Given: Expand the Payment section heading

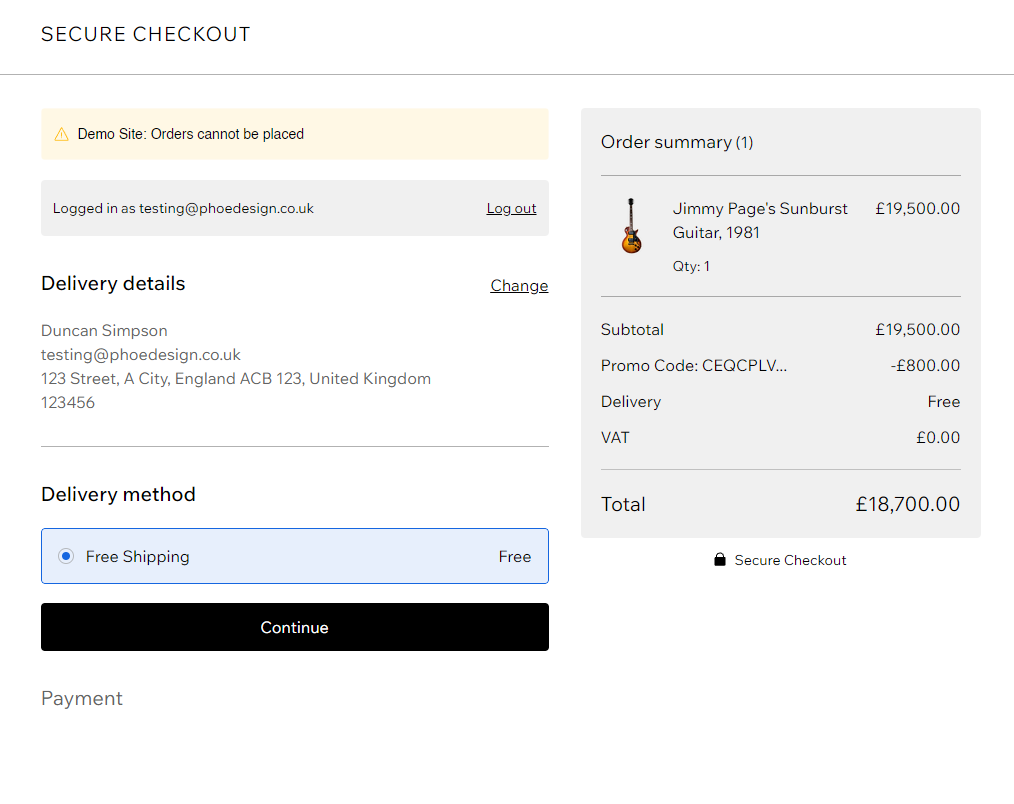Looking at the screenshot, I should [x=82, y=698].
